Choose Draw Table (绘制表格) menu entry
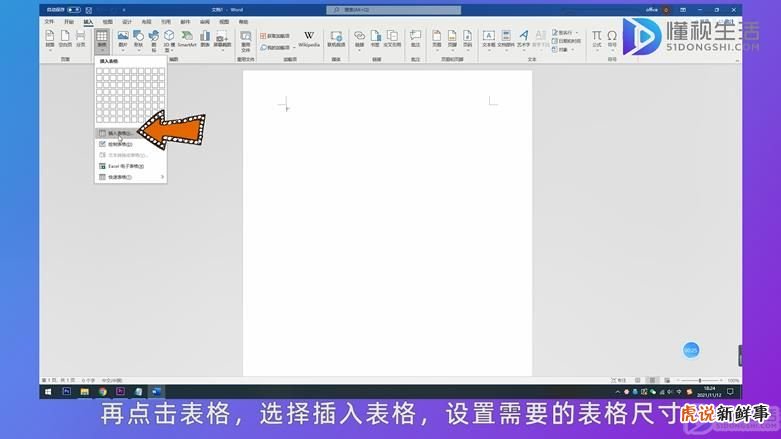This screenshot has height=439, width=781. point(130,144)
